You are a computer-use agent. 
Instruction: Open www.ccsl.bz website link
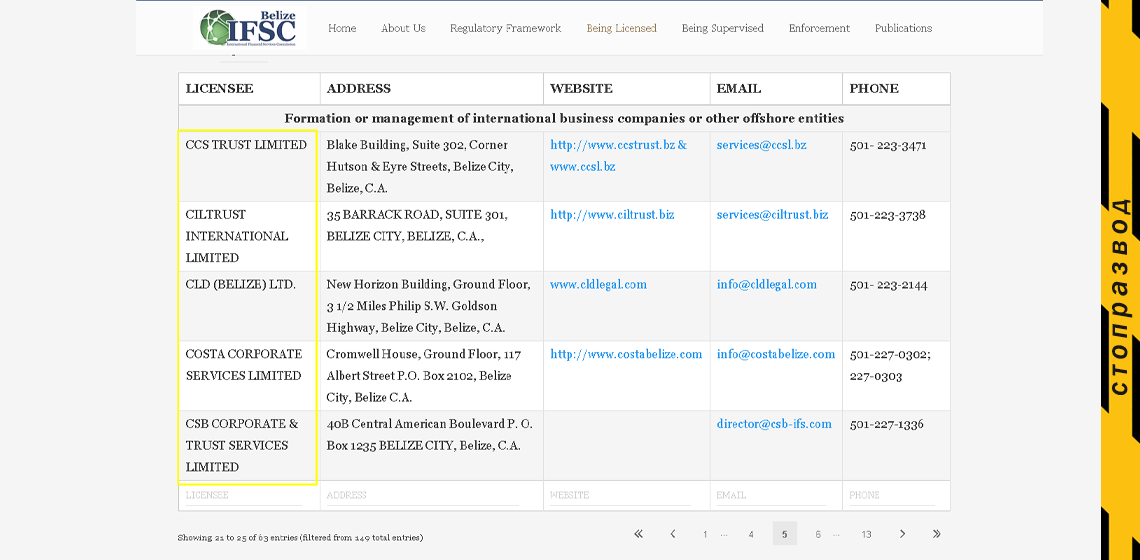(x=583, y=167)
